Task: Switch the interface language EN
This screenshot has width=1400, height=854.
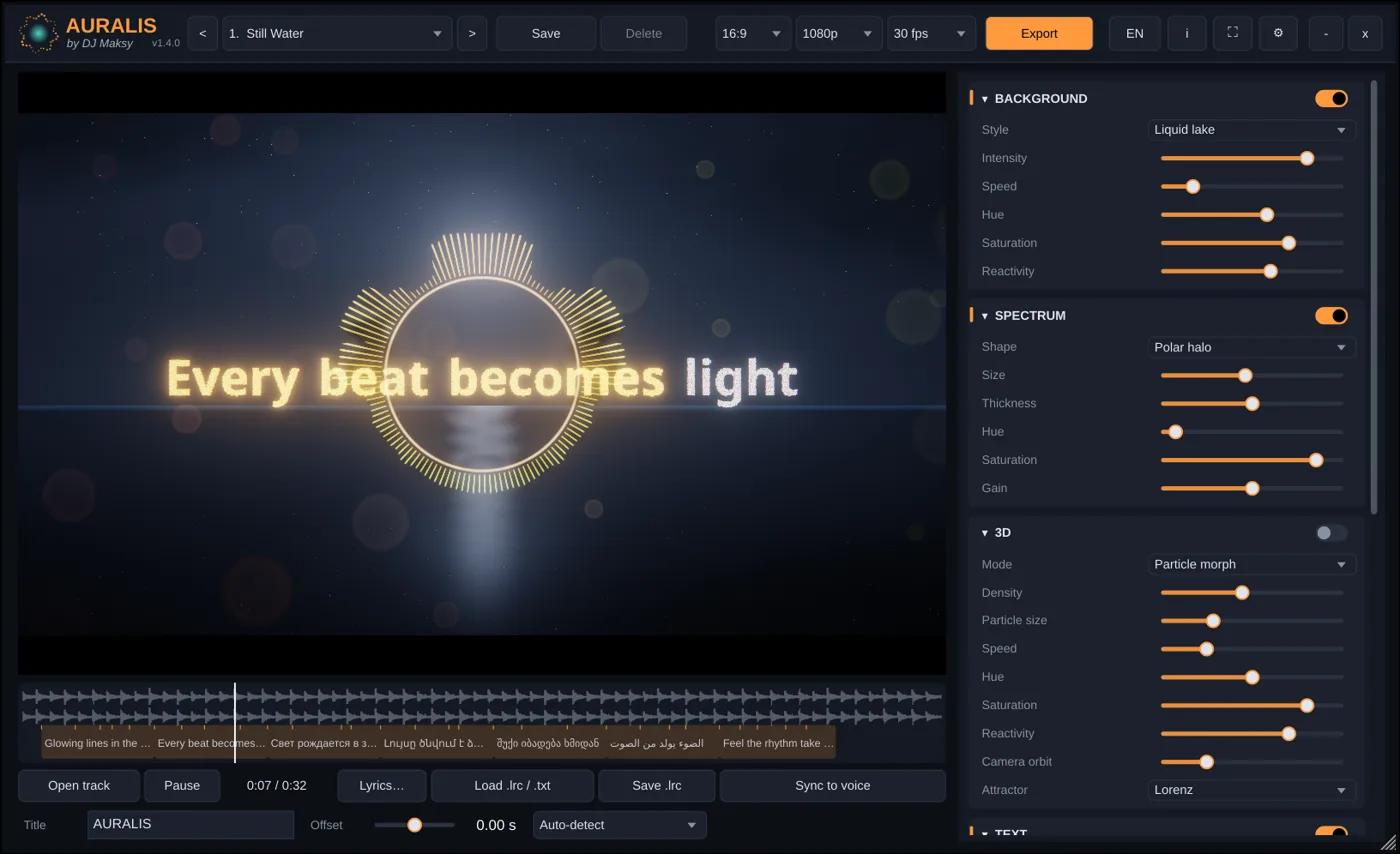Action: click(1135, 33)
